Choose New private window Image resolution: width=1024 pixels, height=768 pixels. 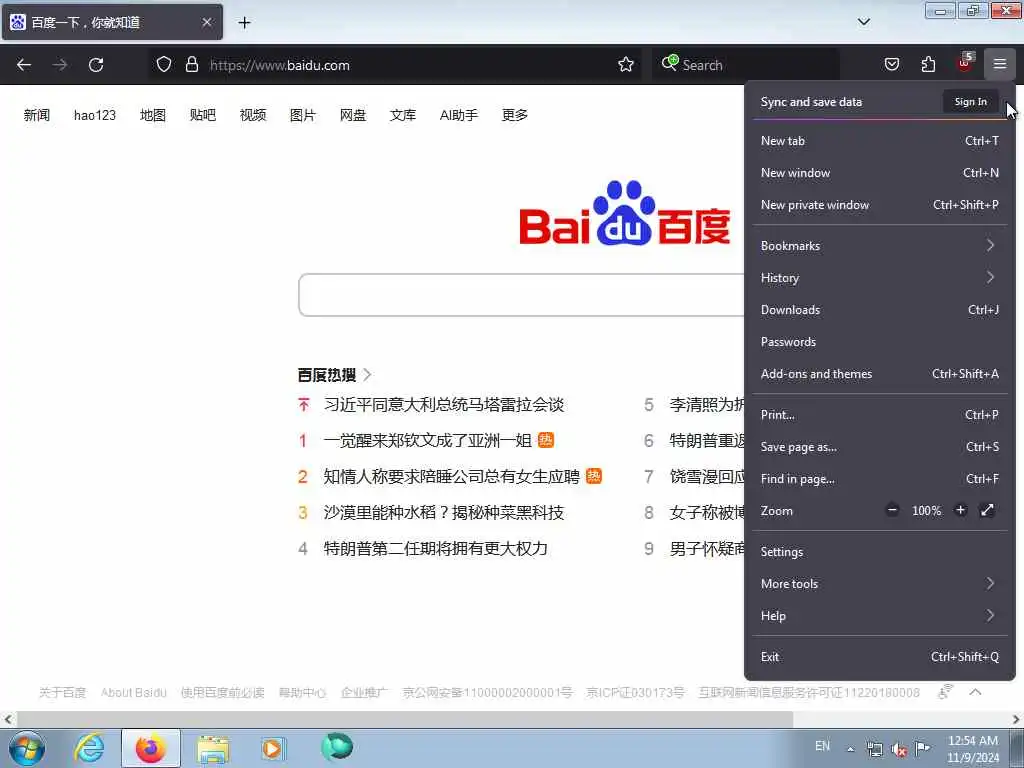point(880,205)
